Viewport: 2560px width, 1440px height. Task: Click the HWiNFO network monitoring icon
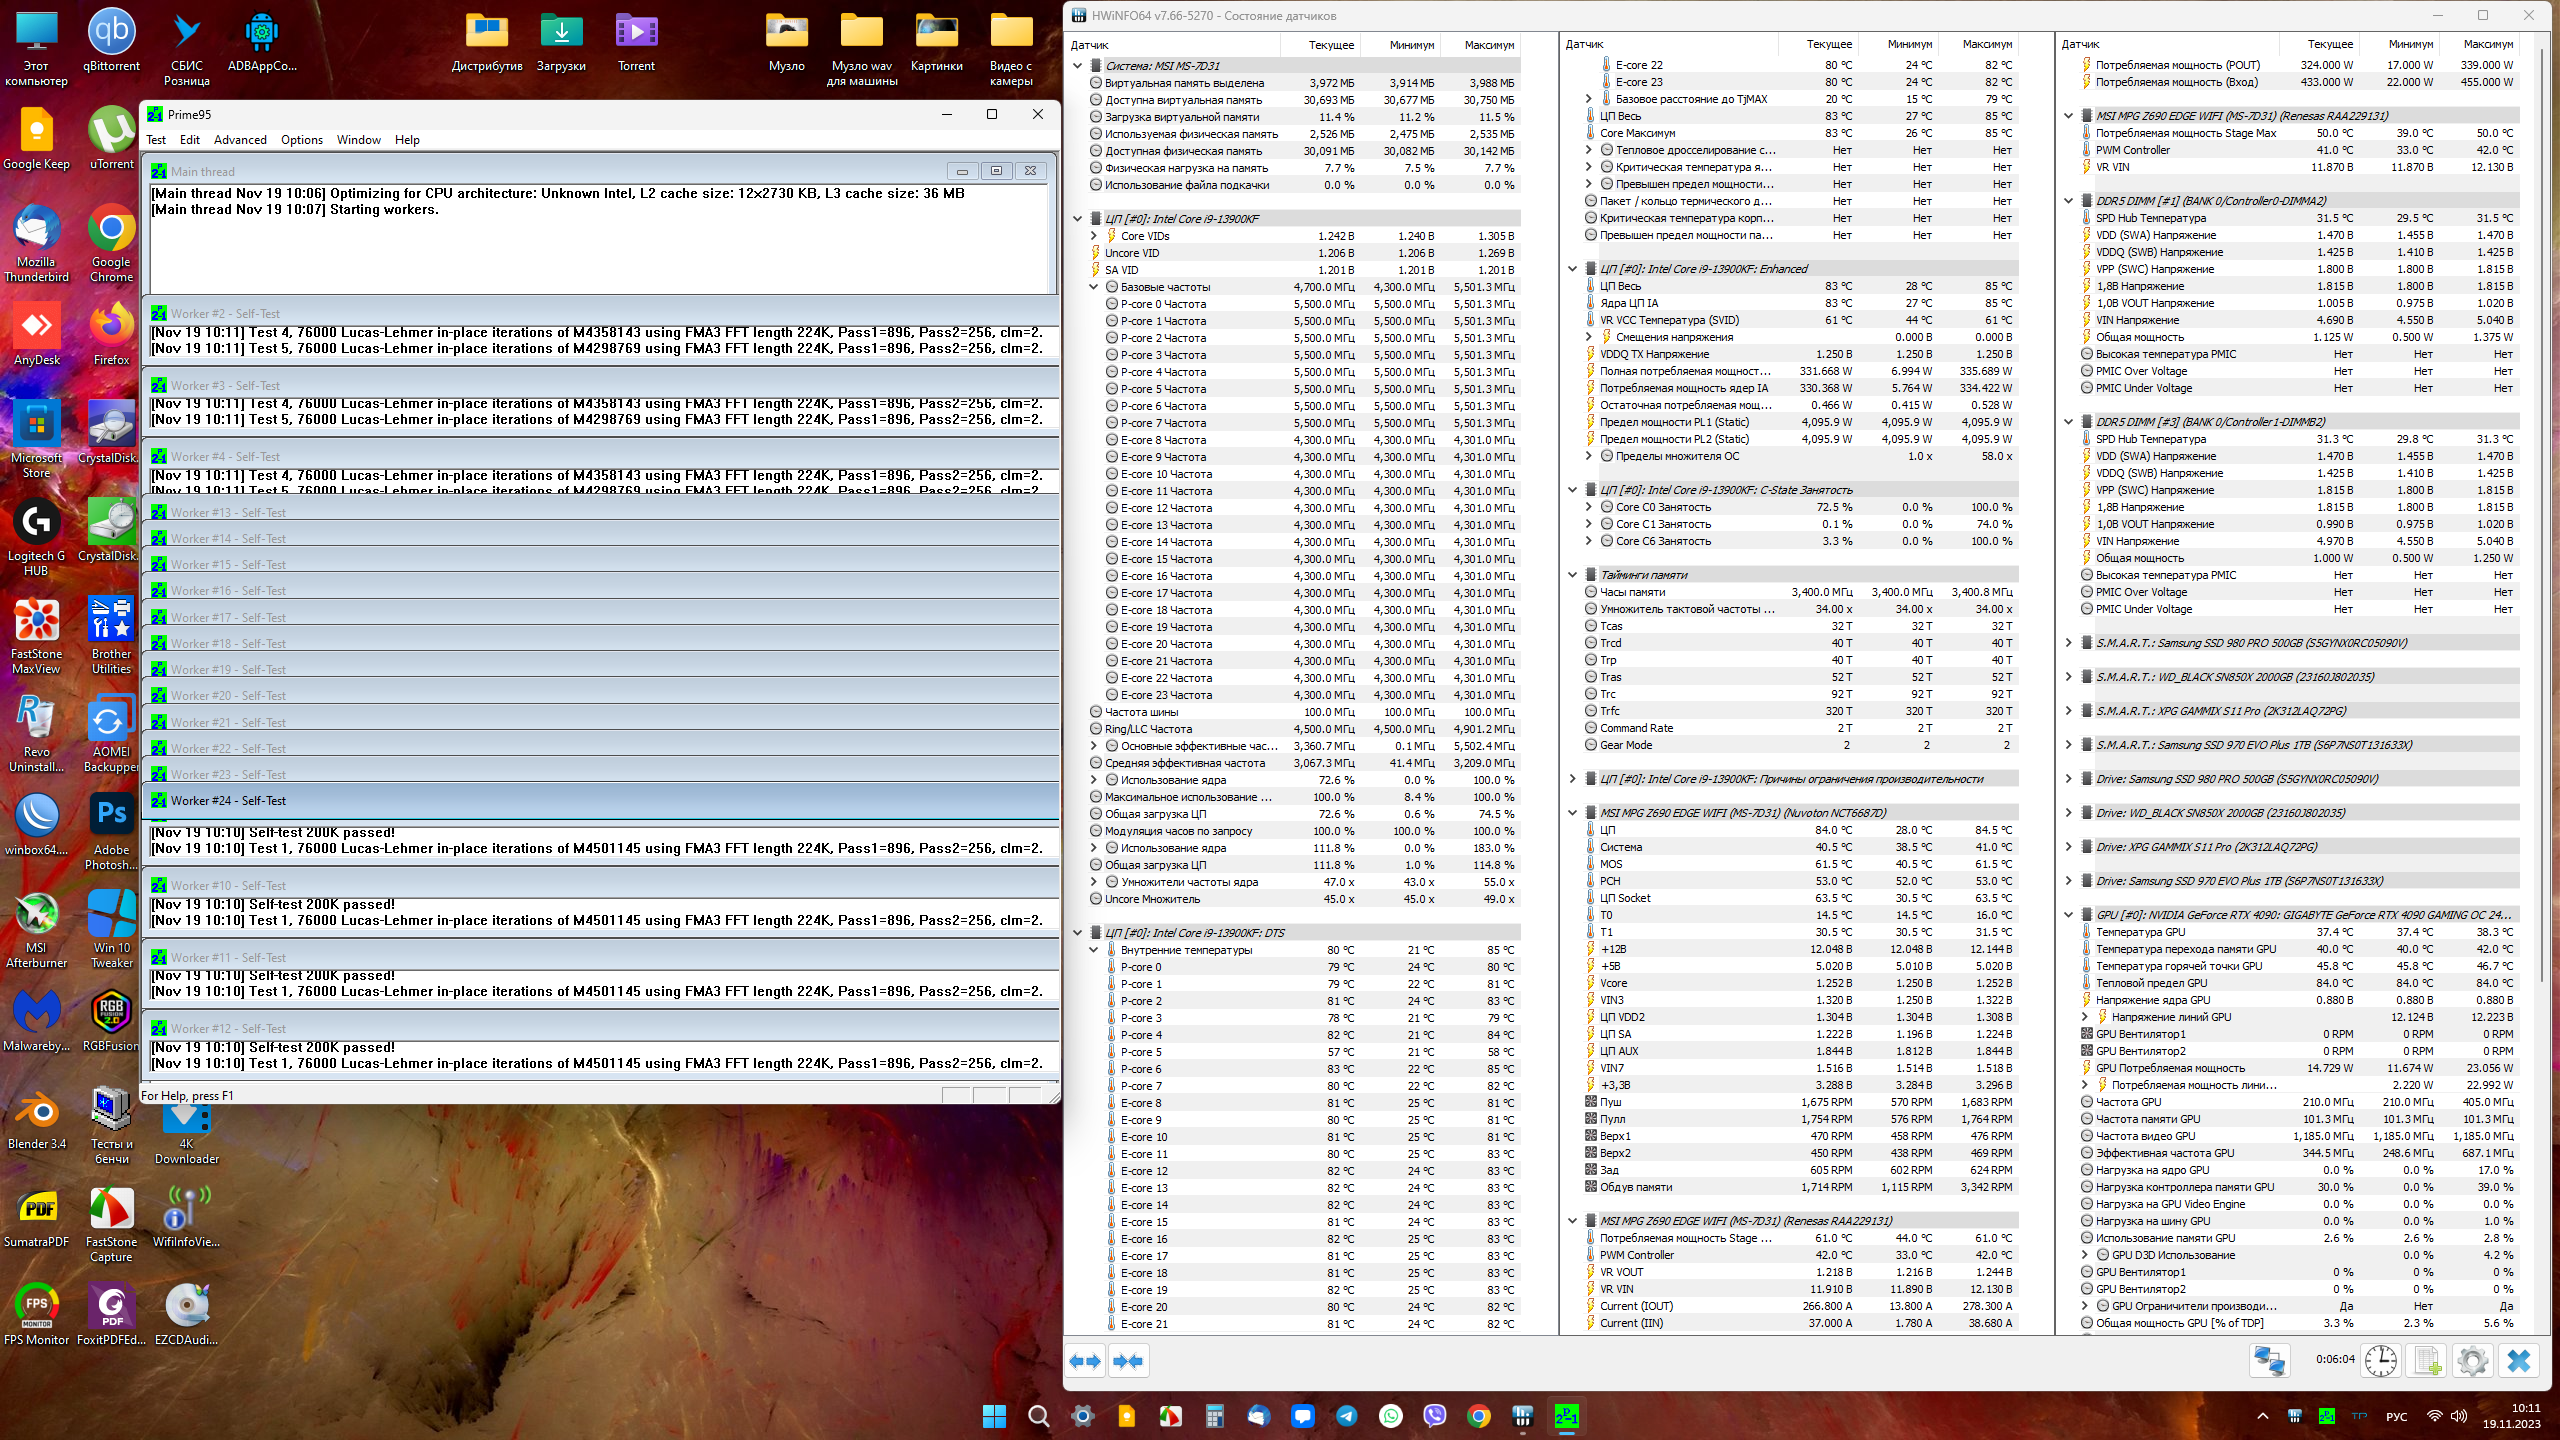pos(2269,1361)
